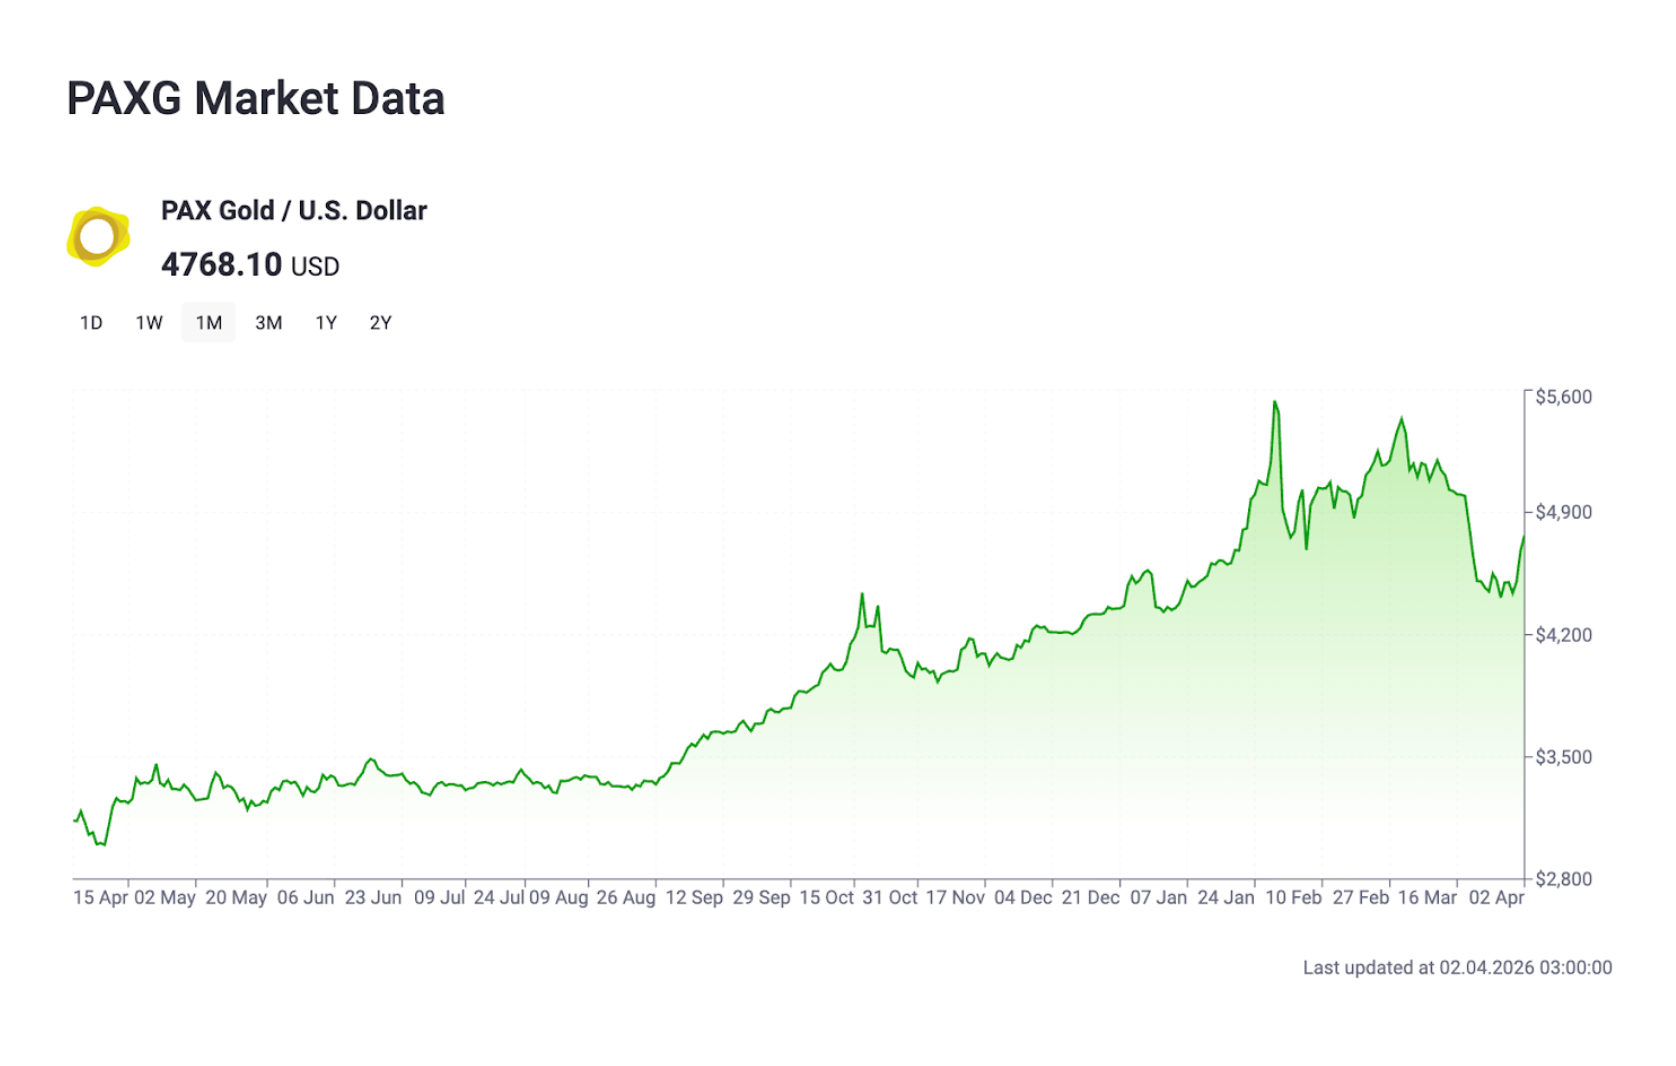Select the 1W timeframe
The image size is (1676, 1066).
[148, 322]
